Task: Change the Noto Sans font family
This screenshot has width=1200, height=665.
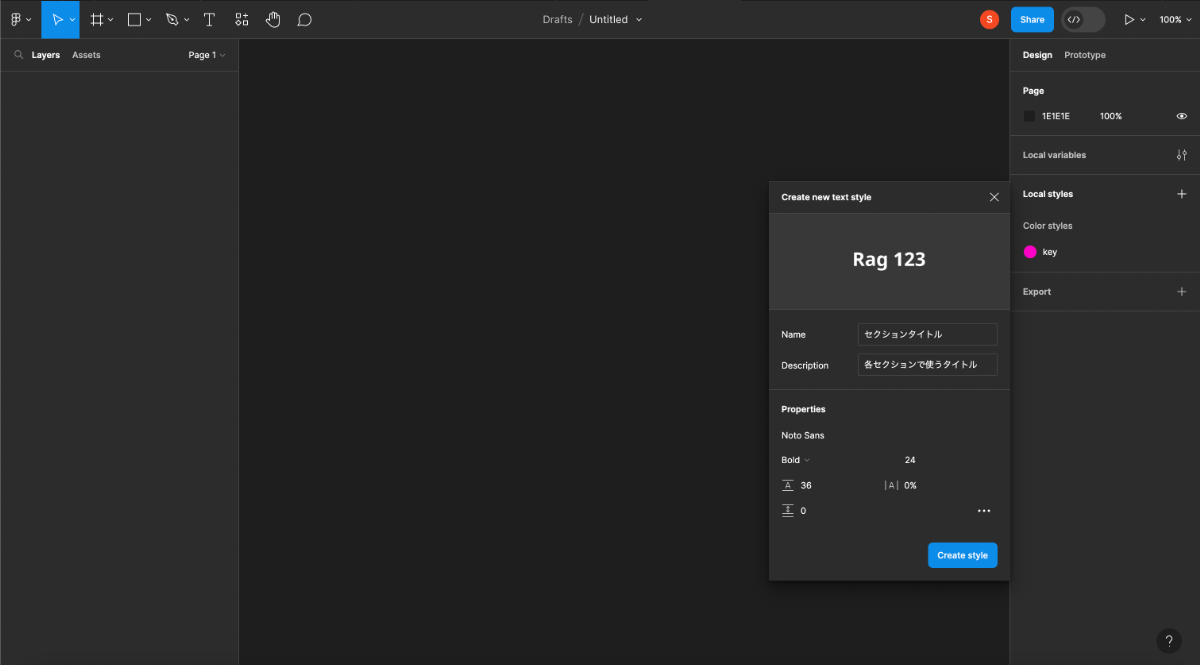Action: 803,435
